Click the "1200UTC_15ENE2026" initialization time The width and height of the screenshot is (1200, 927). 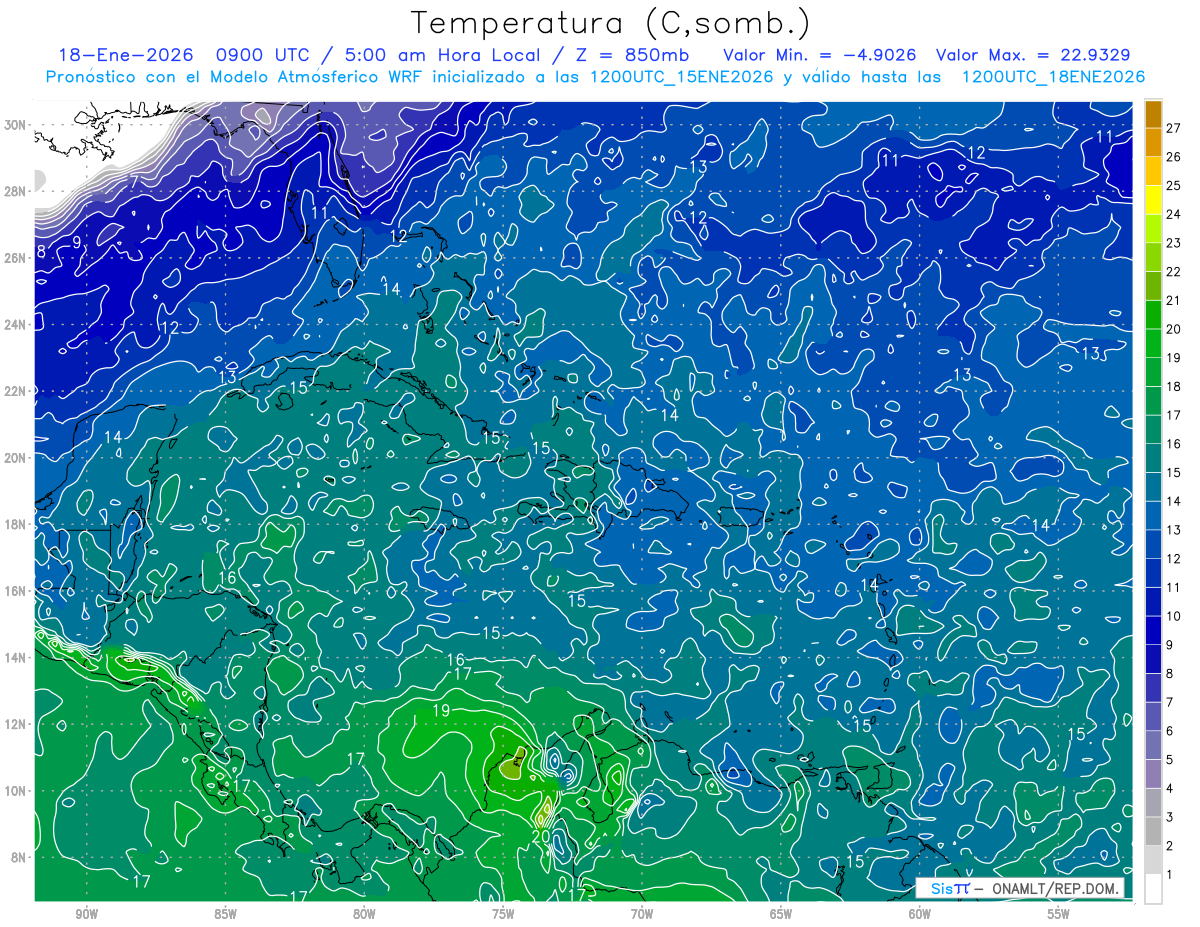[x=679, y=77]
